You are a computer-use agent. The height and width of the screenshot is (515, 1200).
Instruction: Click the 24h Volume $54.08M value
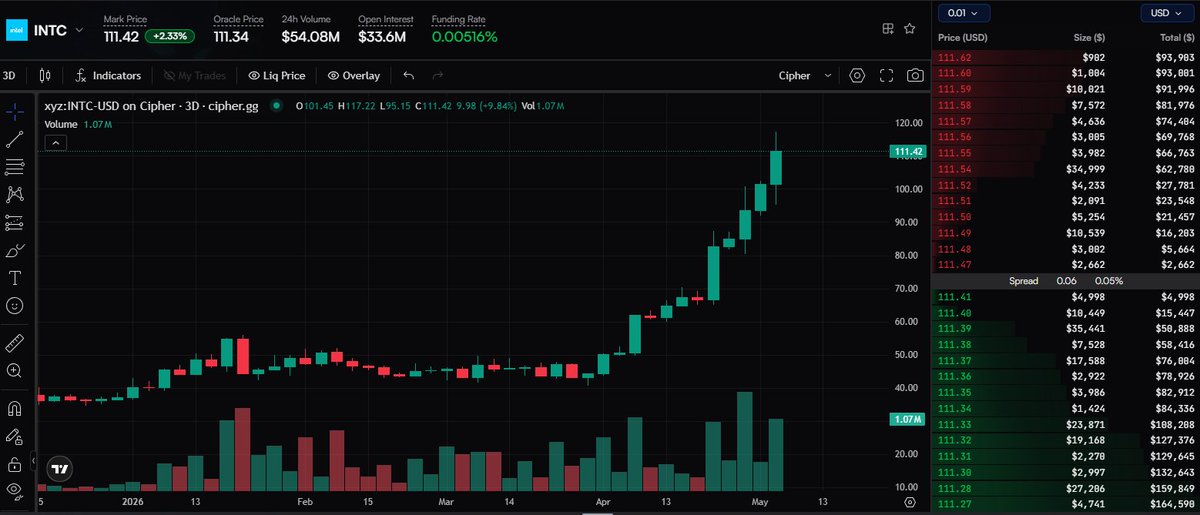311,37
